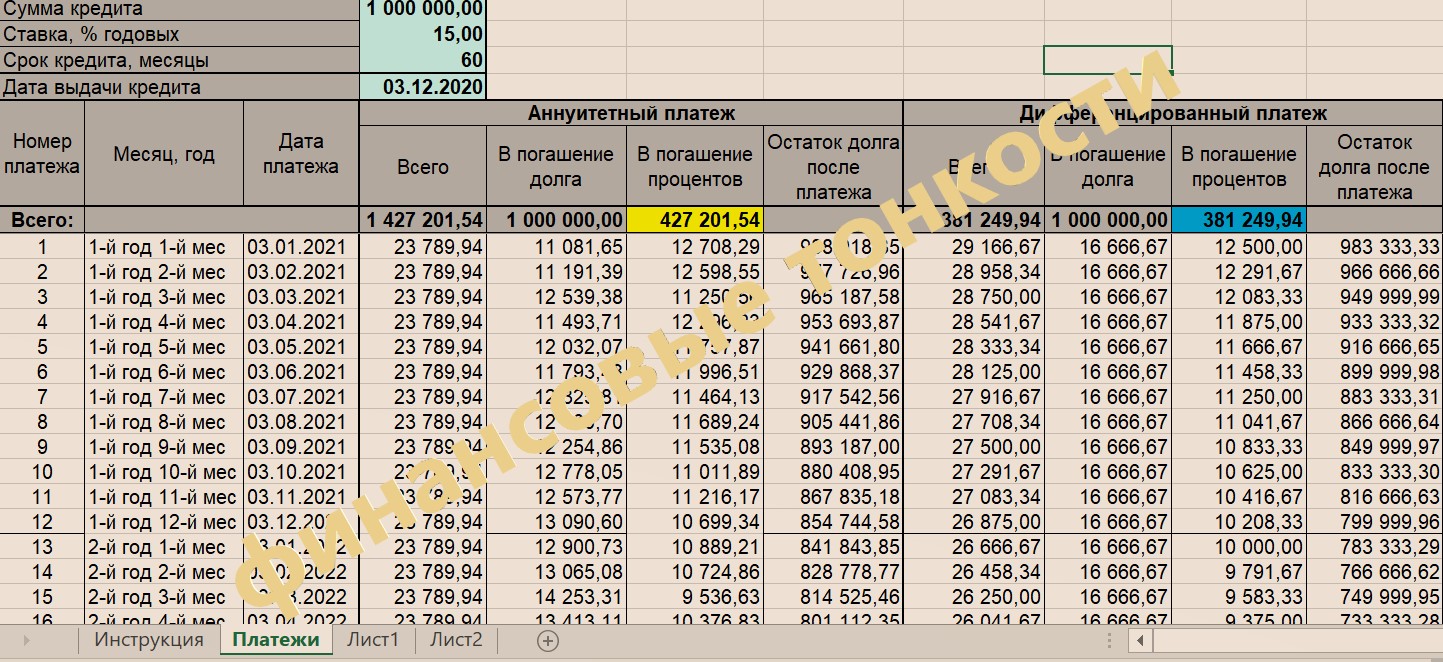Select the interest rate cell 15,00

point(422,34)
